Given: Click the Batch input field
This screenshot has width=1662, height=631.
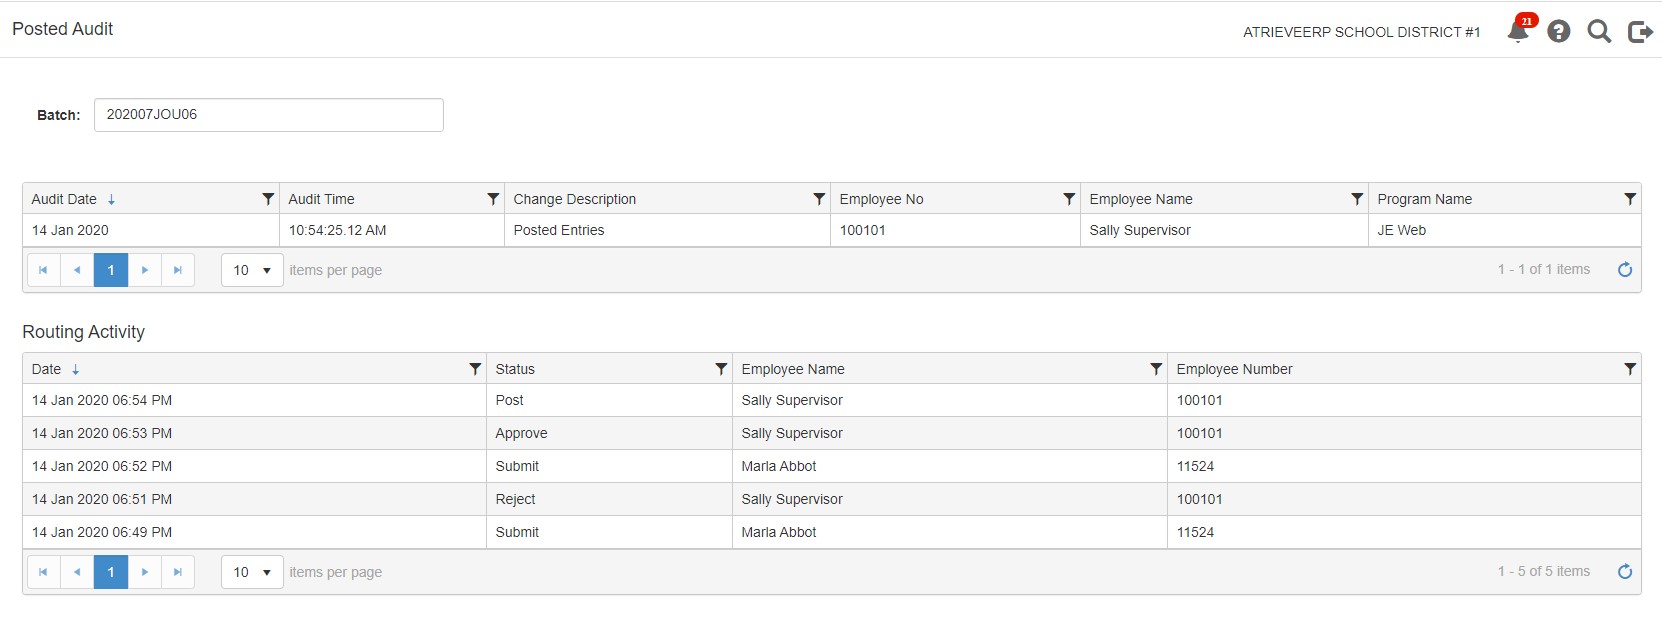Looking at the screenshot, I should pyautogui.click(x=268, y=115).
